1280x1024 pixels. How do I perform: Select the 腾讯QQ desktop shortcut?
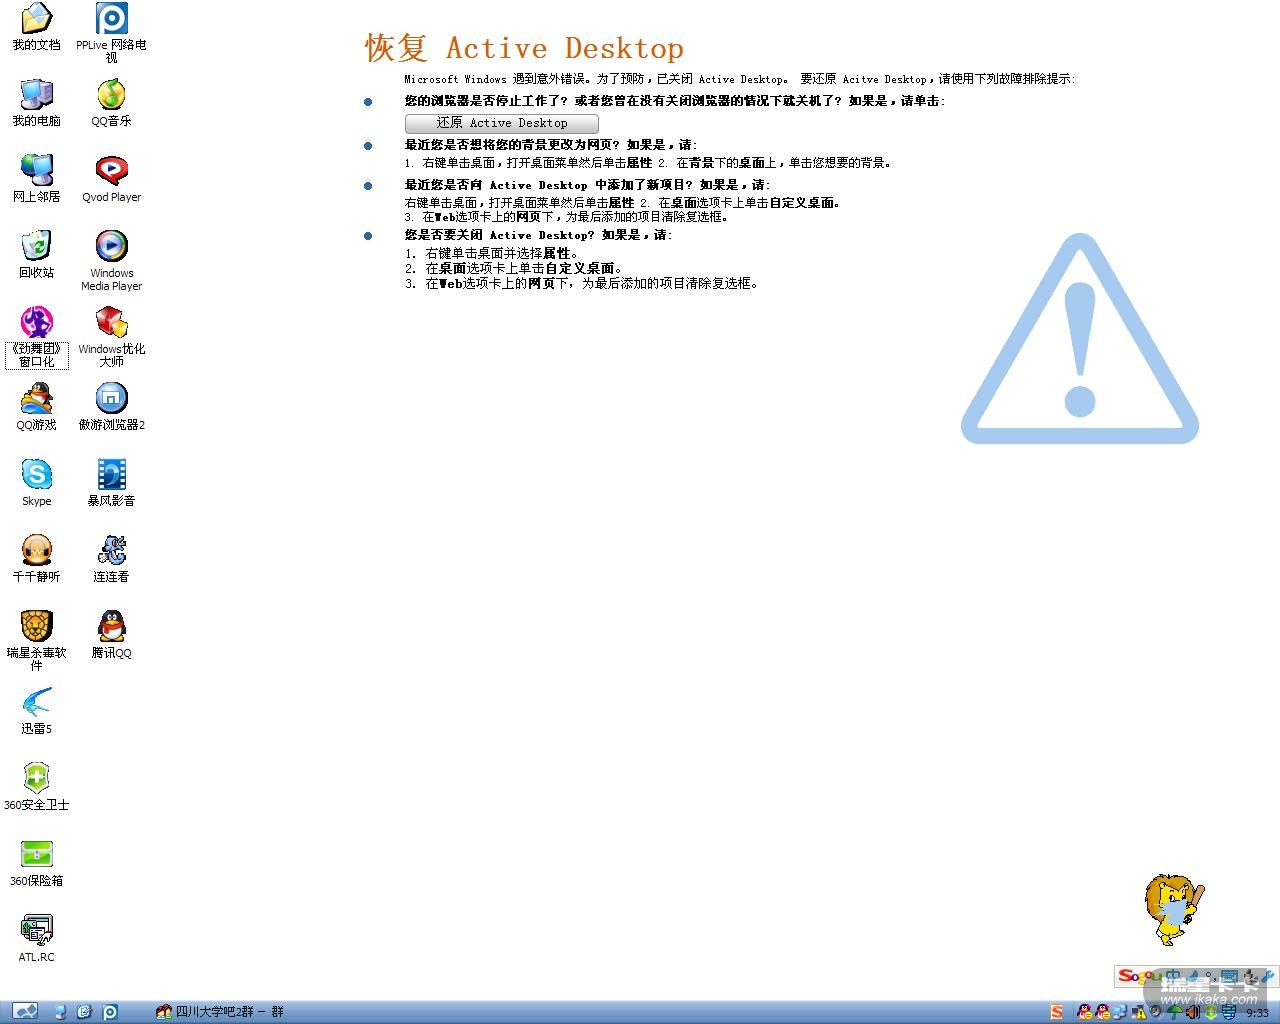click(111, 635)
